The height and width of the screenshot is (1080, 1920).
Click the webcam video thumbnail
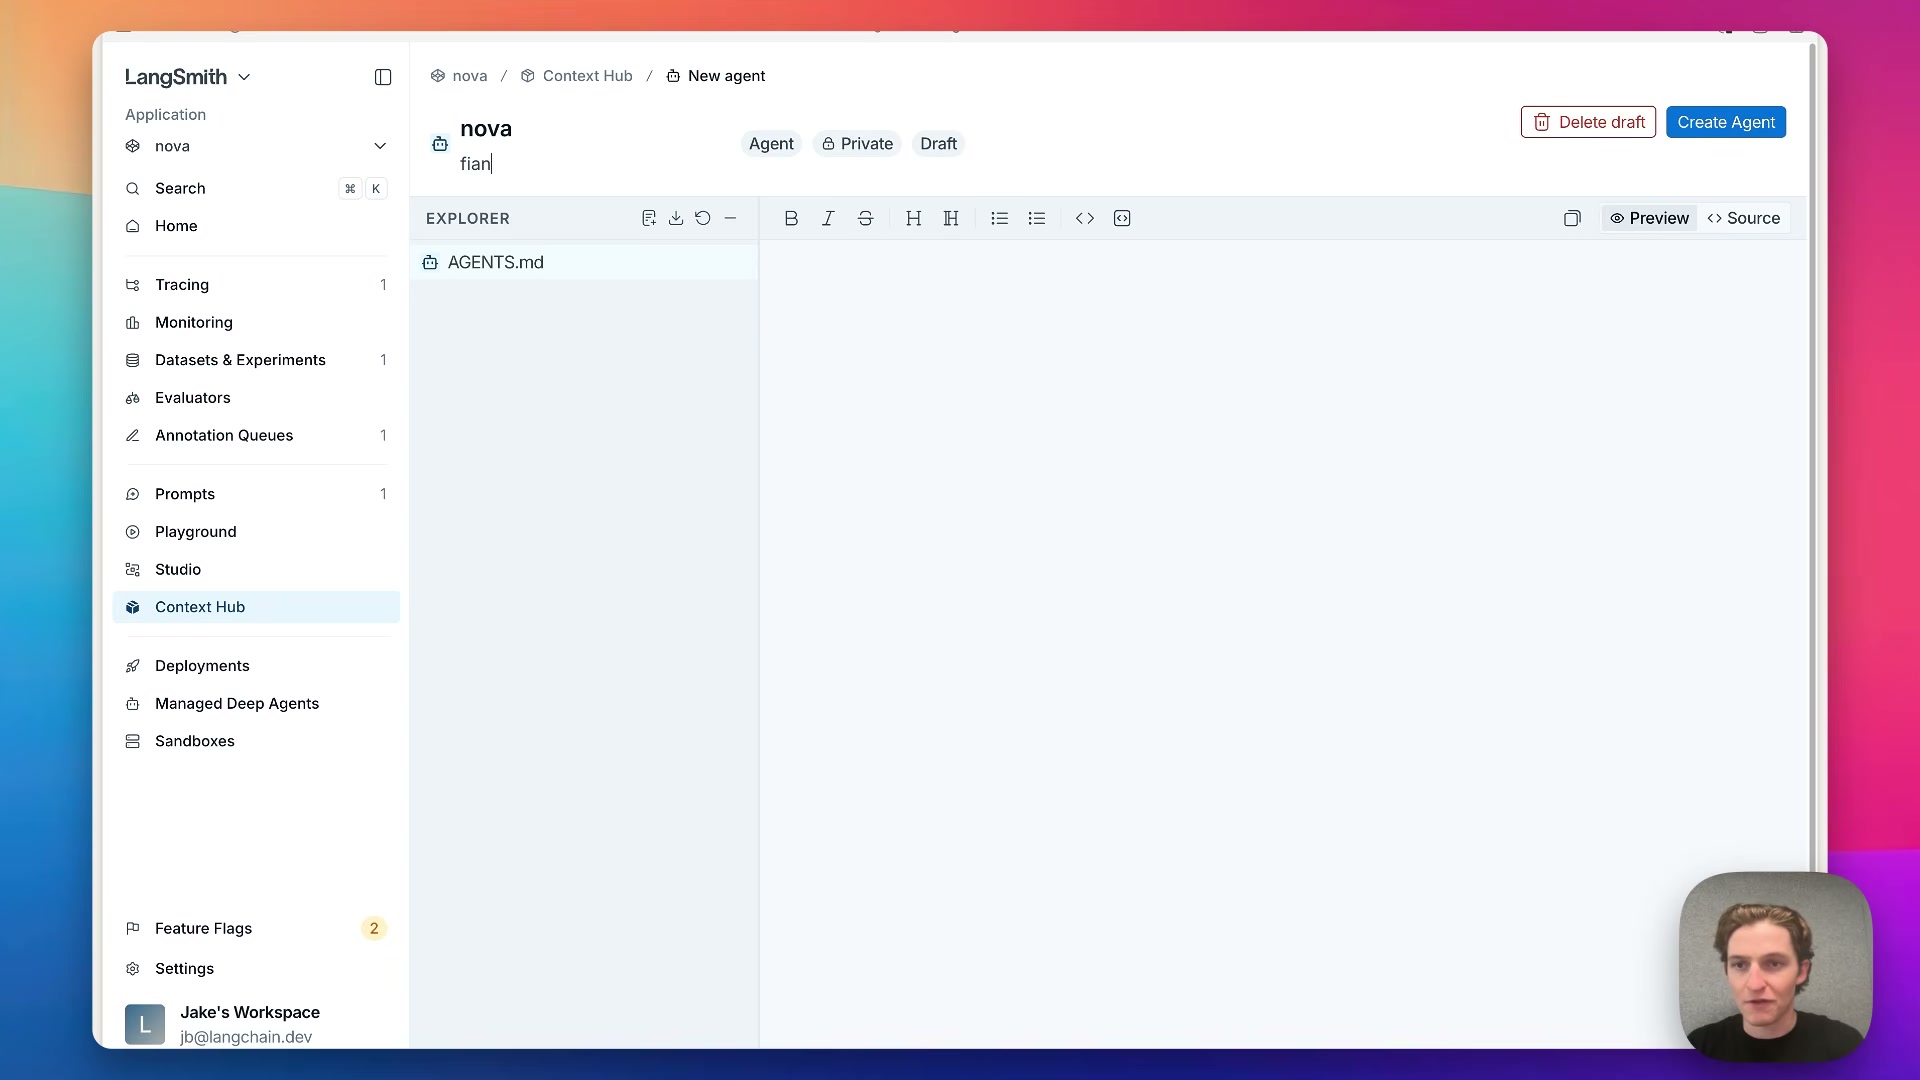pos(1776,967)
